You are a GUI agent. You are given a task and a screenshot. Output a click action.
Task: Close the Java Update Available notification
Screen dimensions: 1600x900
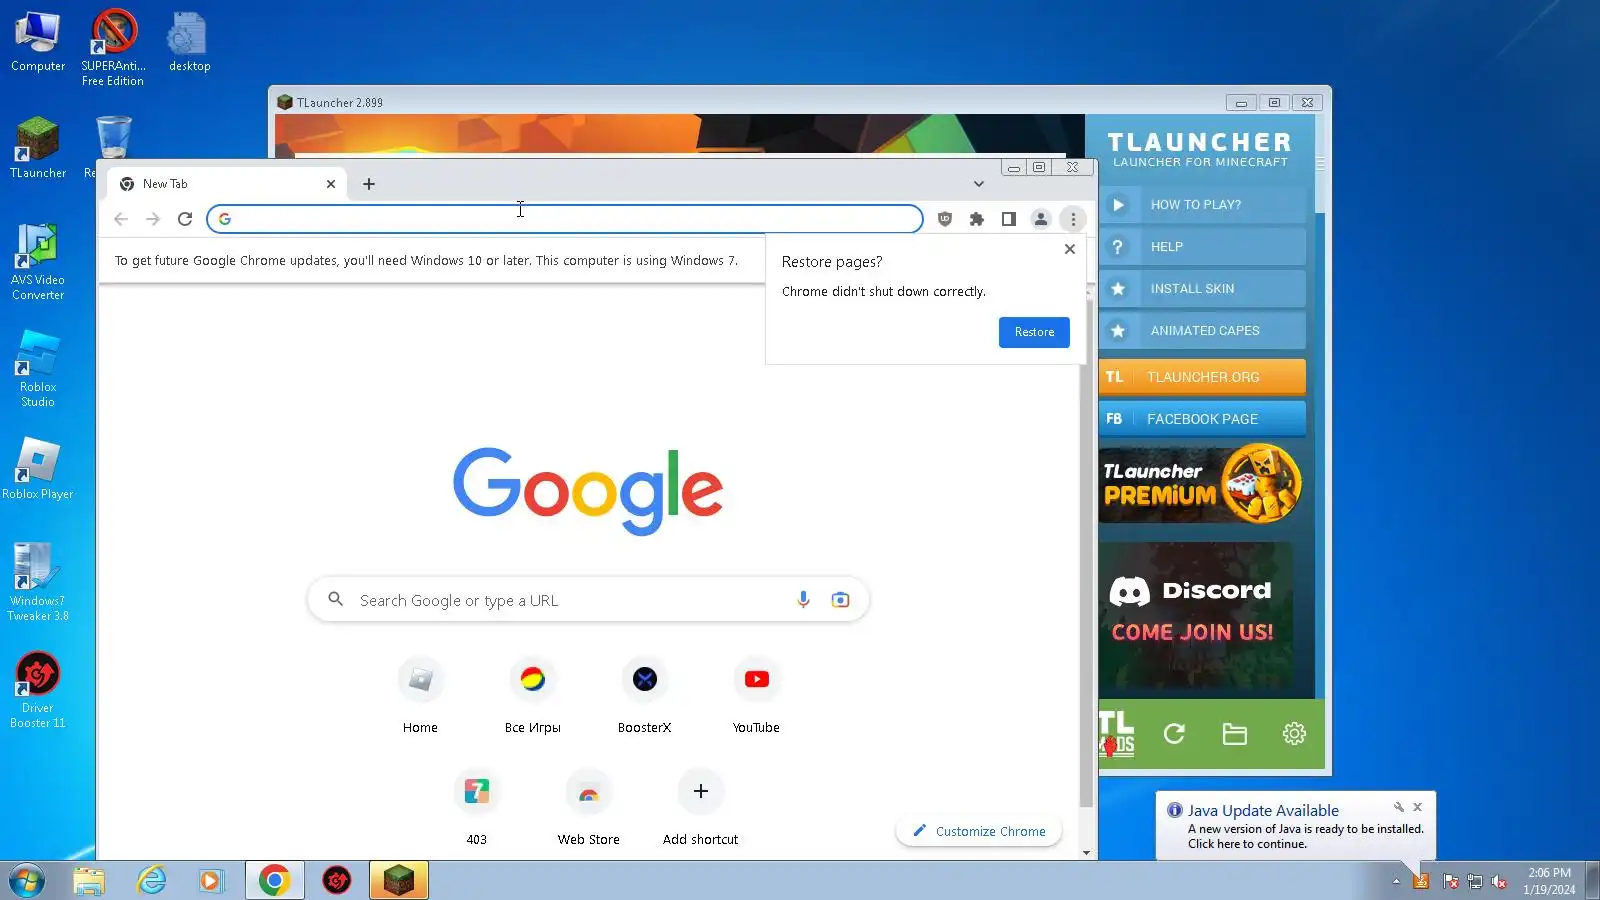(x=1417, y=807)
